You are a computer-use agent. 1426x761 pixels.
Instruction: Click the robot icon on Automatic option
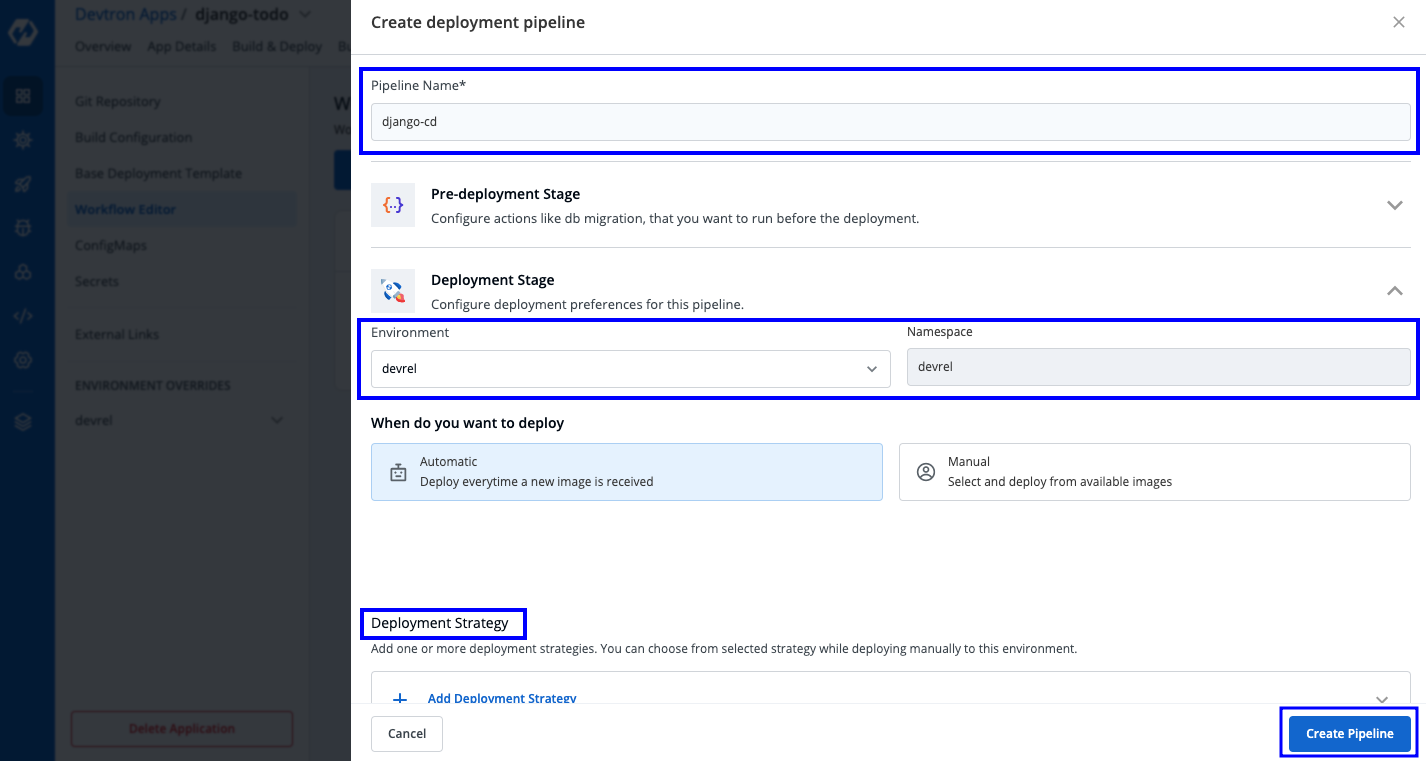click(398, 472)
